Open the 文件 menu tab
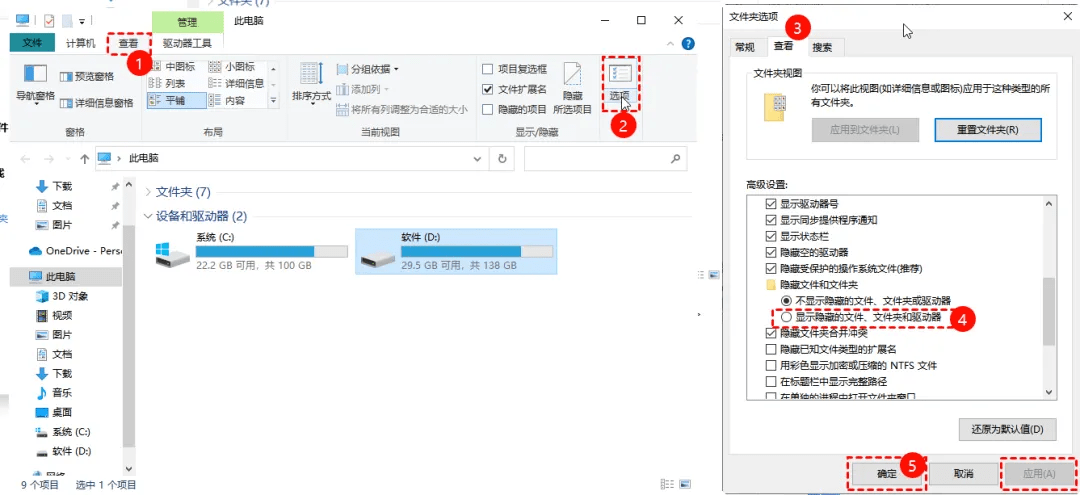 pyautogui.click(x=32, y=43)
